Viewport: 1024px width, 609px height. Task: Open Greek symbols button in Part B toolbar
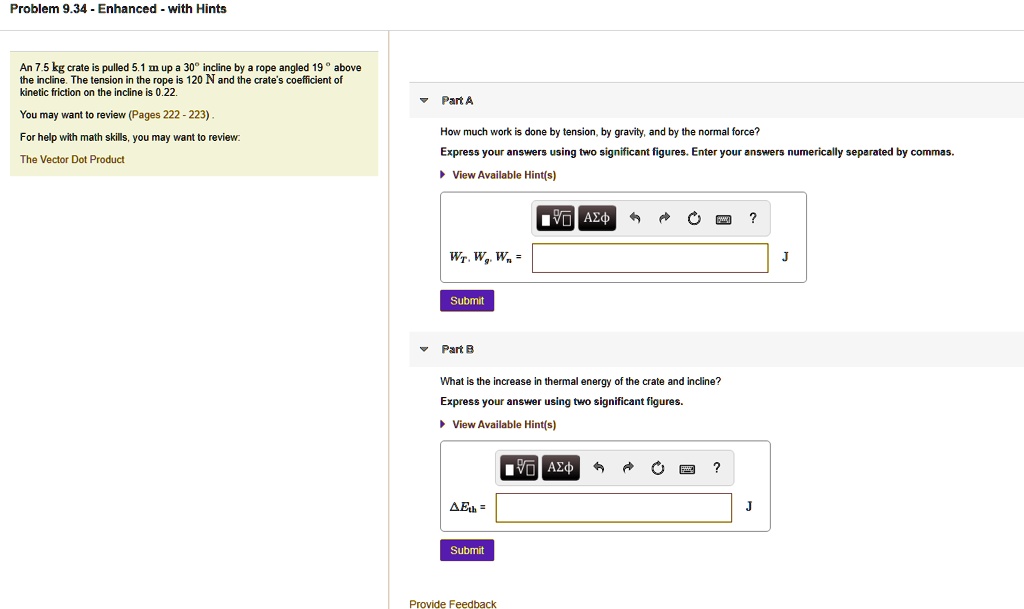[560, 467]
